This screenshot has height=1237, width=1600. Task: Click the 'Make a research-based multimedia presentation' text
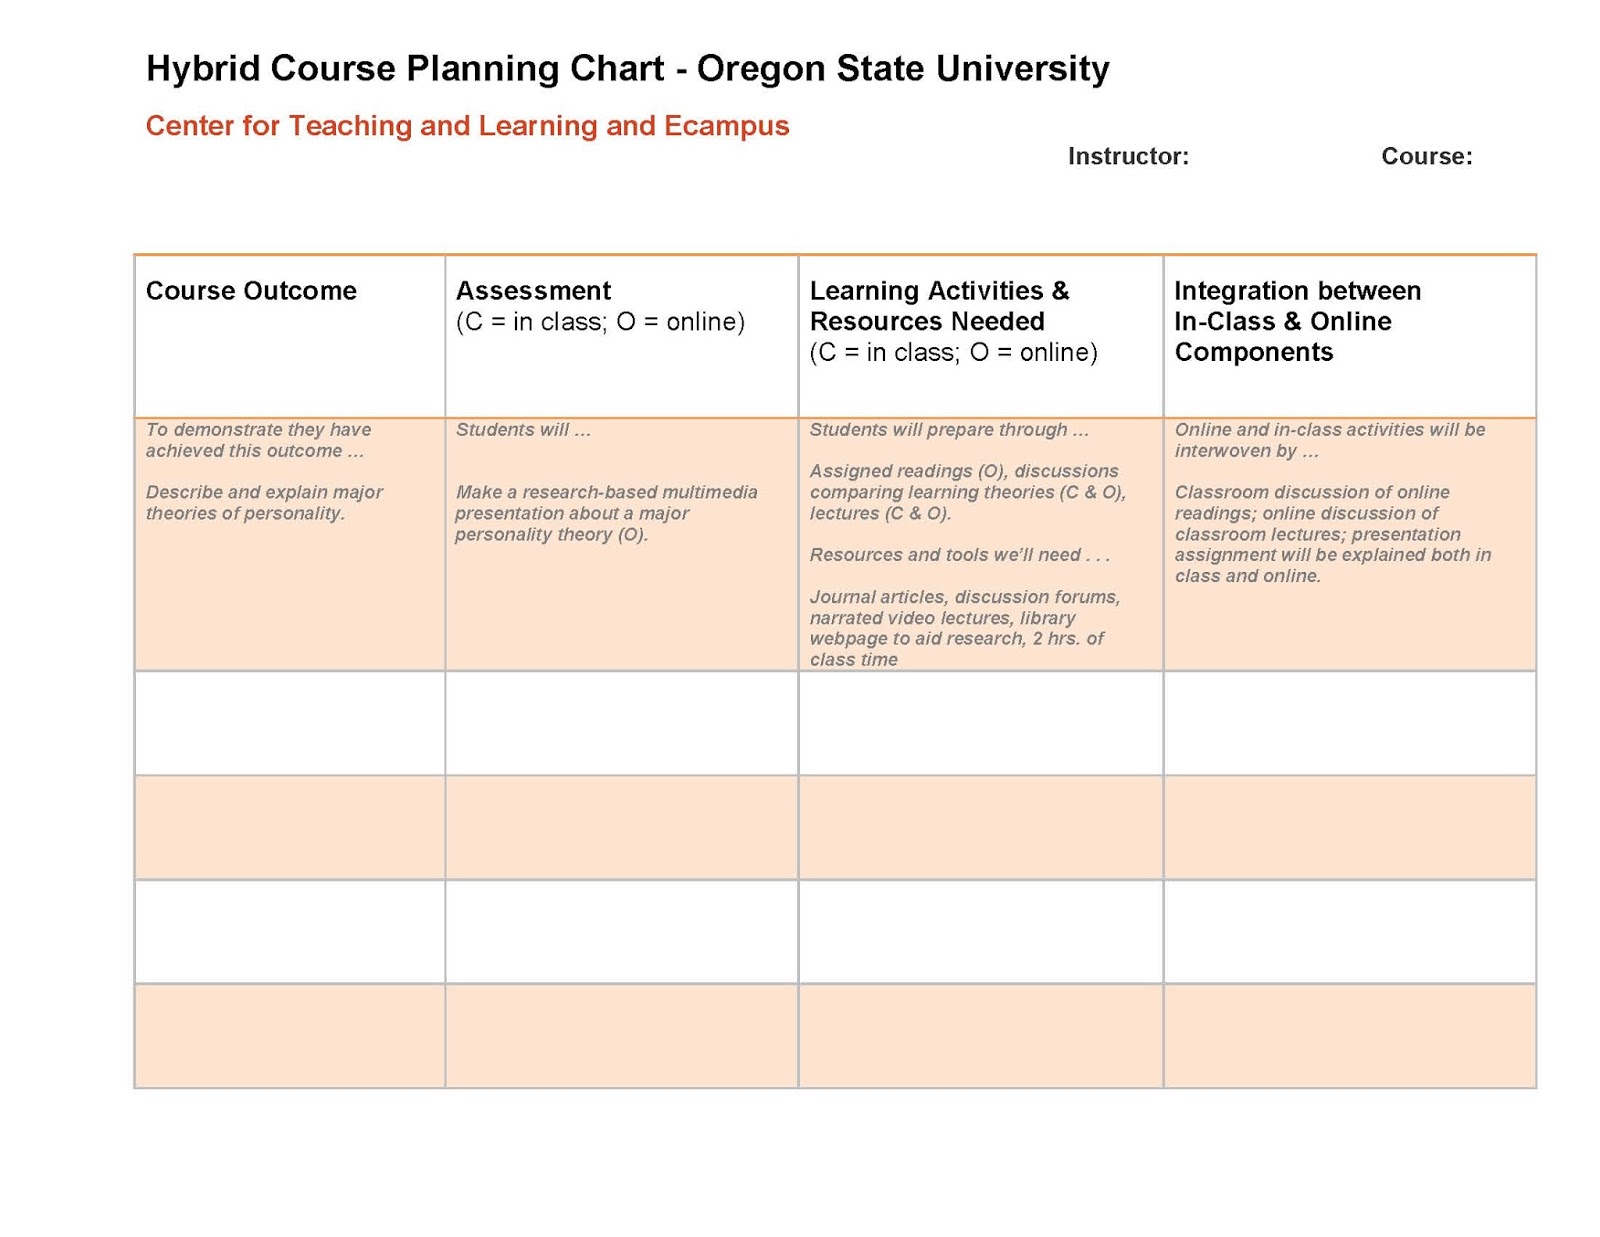pyautogui.click(x=605, y=513)
